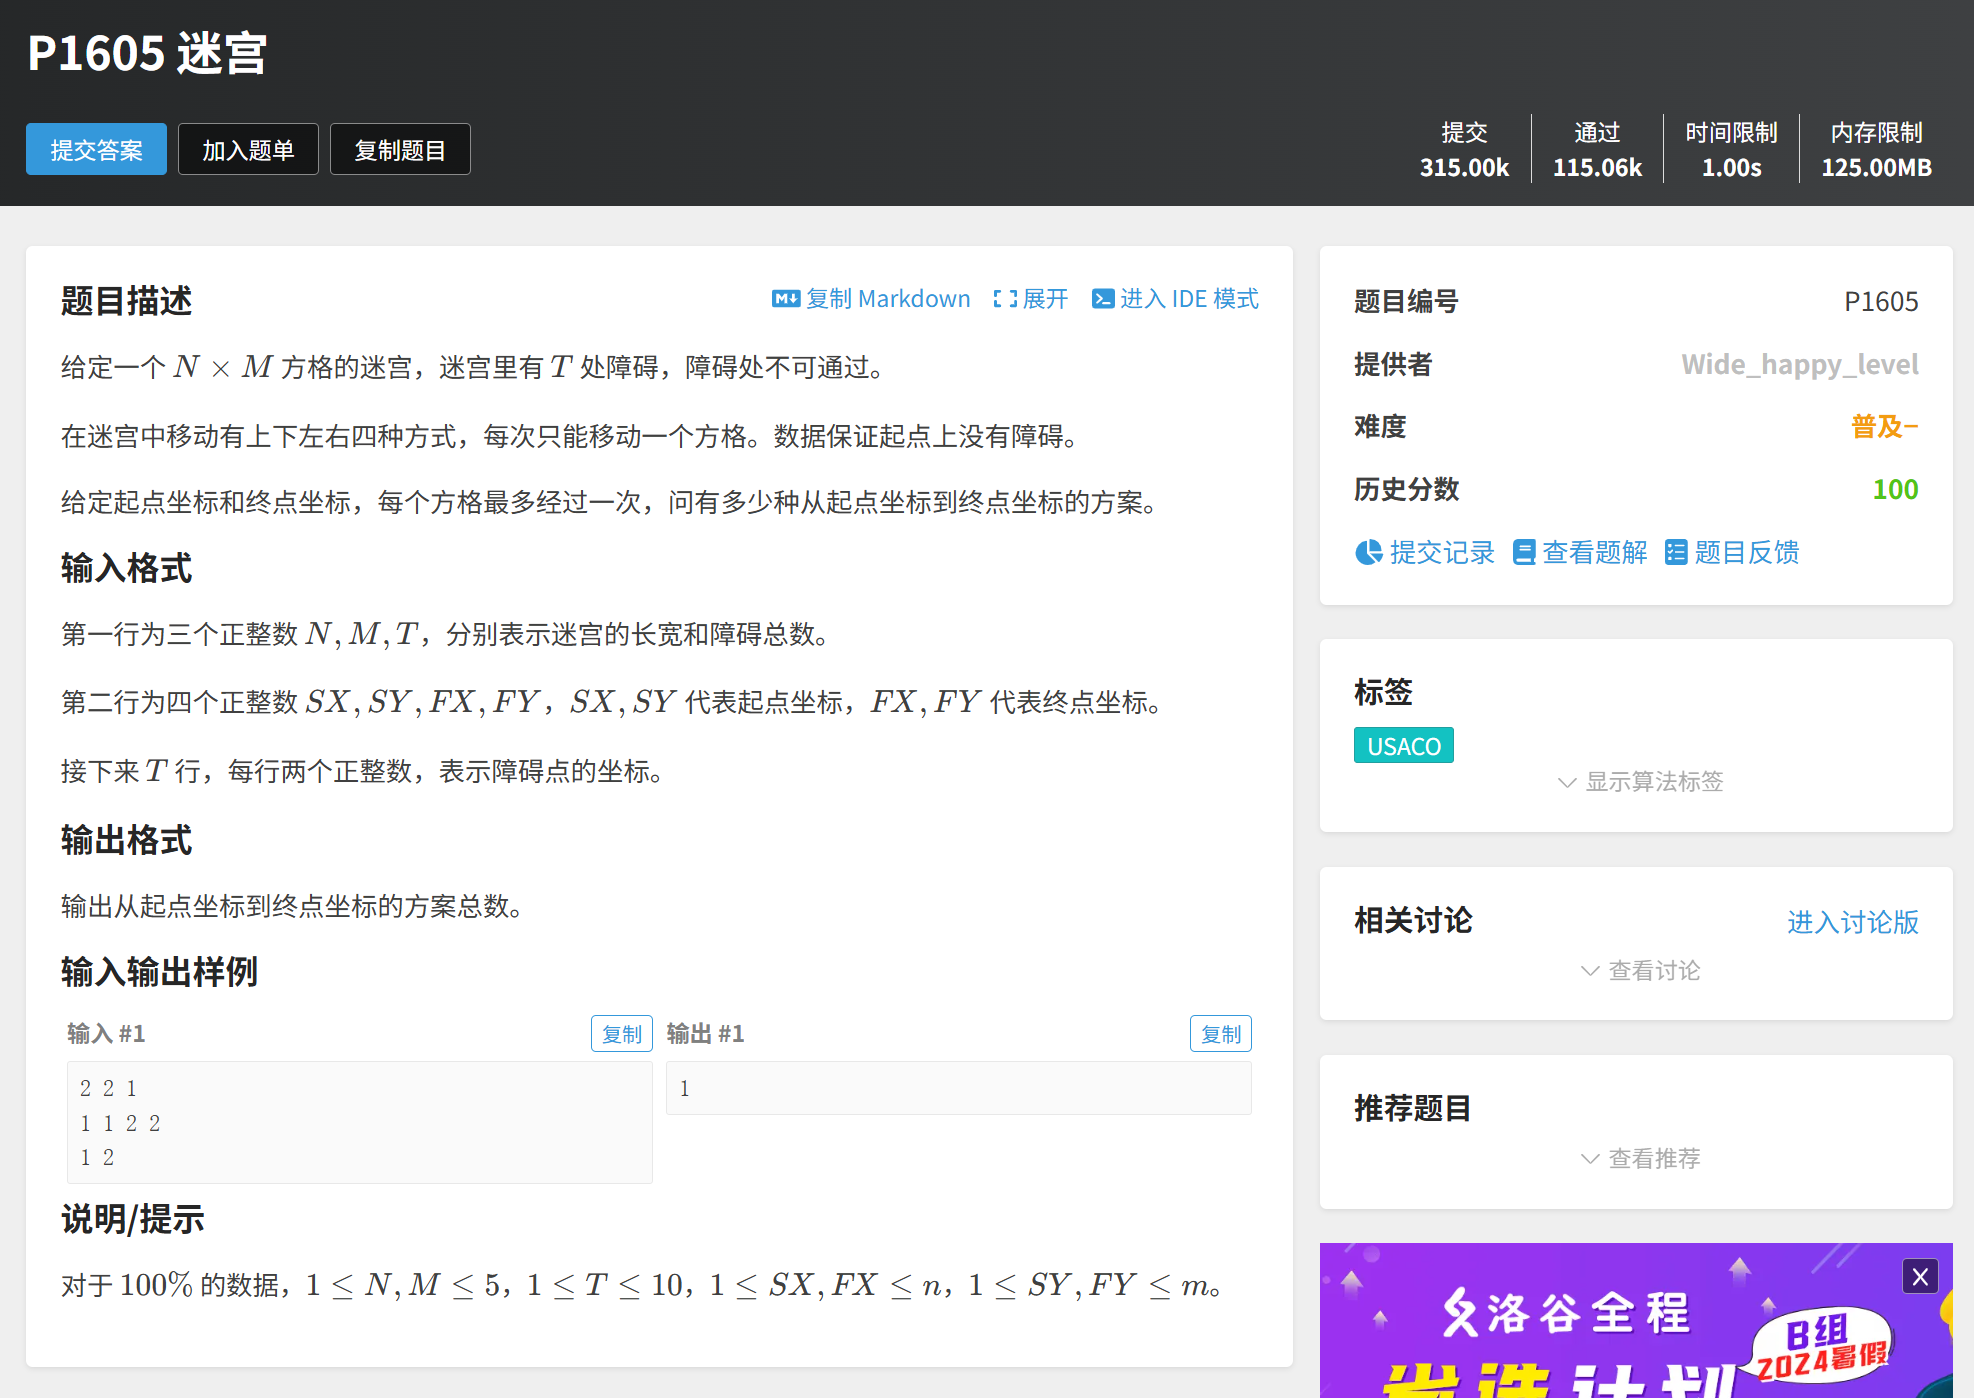Click the USACO tag
Screen dimensions: 1974x1398
[x=1403, y=746]
